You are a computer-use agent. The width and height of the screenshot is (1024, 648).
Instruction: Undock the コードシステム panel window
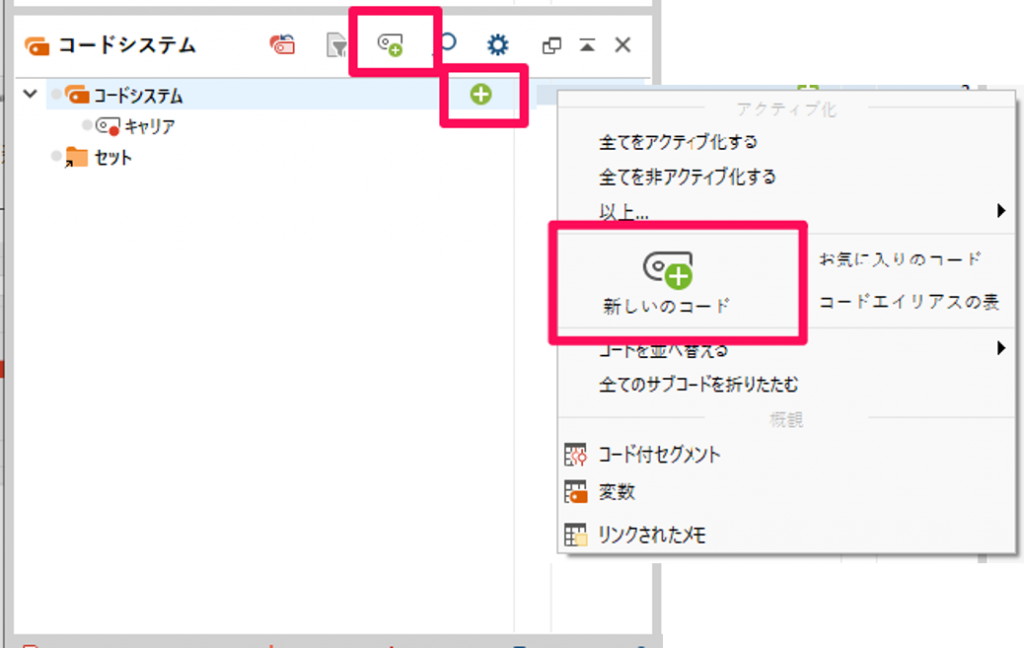551,45
